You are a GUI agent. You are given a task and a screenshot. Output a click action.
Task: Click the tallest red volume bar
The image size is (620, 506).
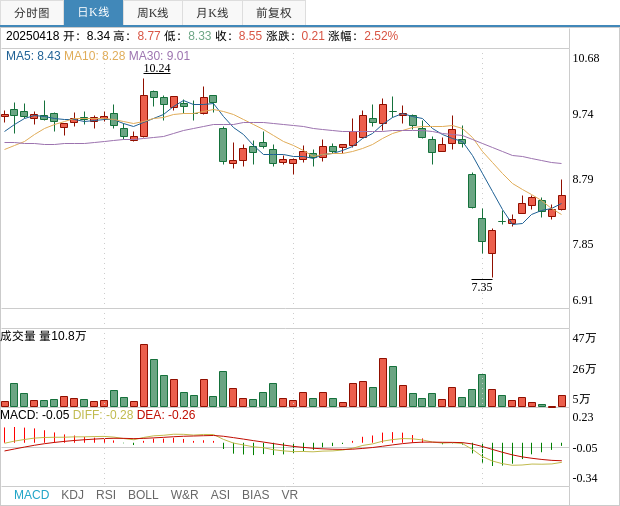click(x=144, y=375)
